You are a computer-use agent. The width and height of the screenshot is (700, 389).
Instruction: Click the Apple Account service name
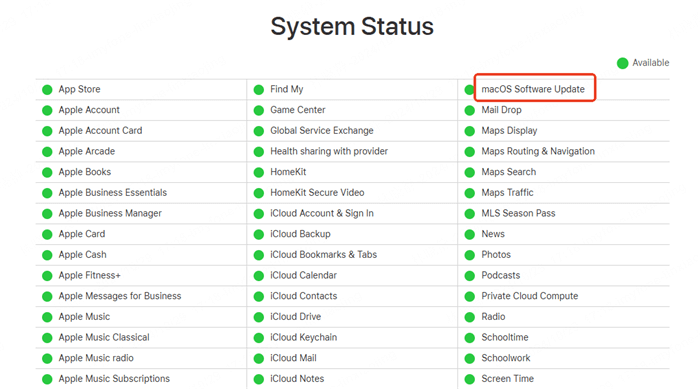89,110
